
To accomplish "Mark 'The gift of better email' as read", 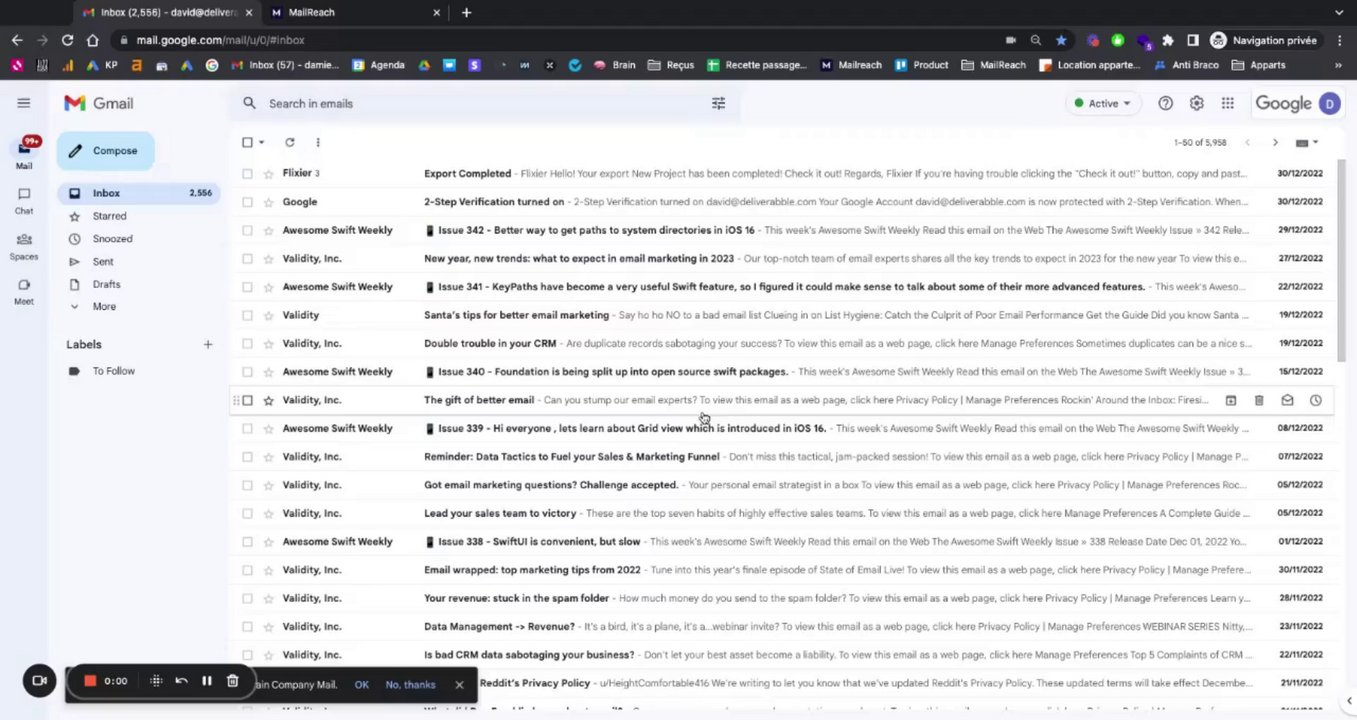I will [x=1287, y=400].
